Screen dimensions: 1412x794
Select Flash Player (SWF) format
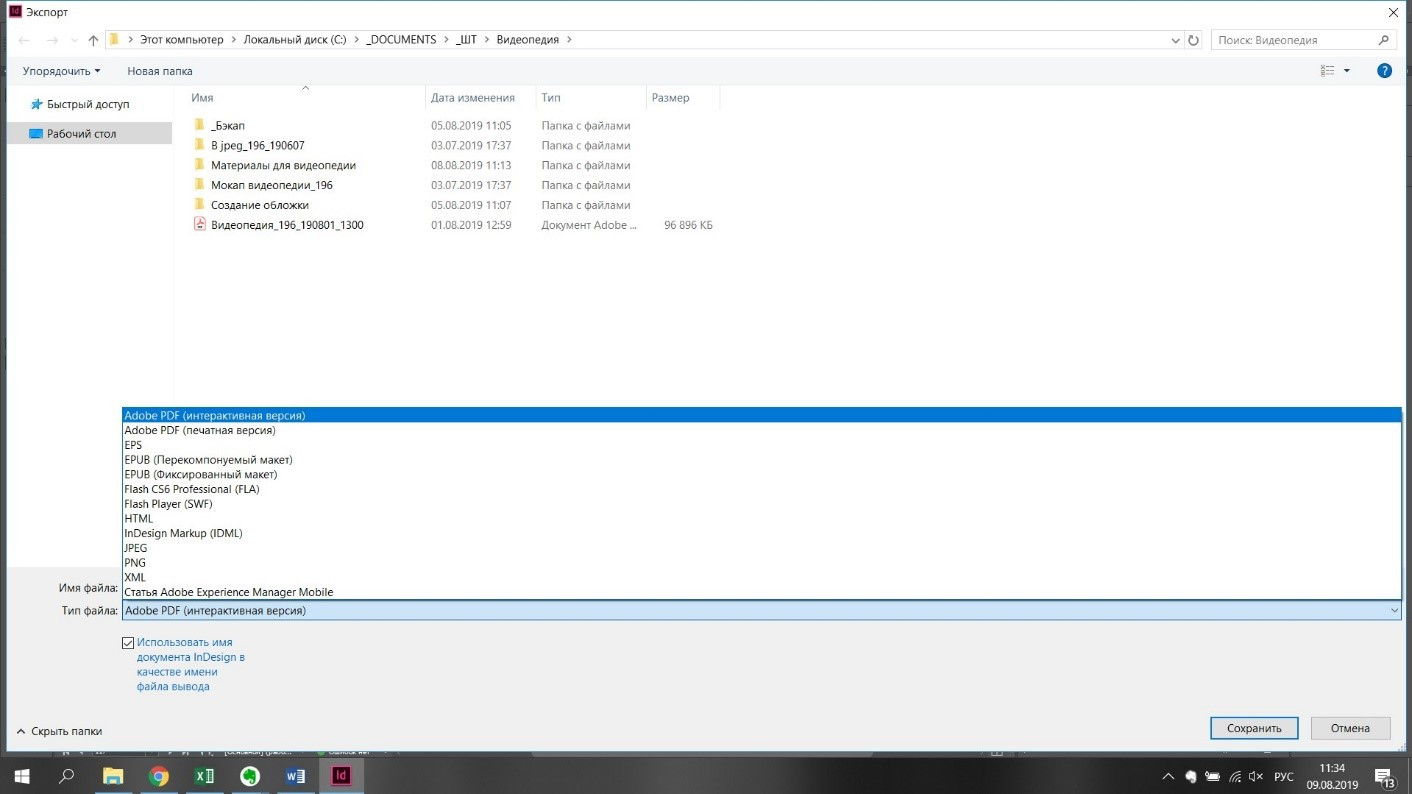[x=761, y=504]
